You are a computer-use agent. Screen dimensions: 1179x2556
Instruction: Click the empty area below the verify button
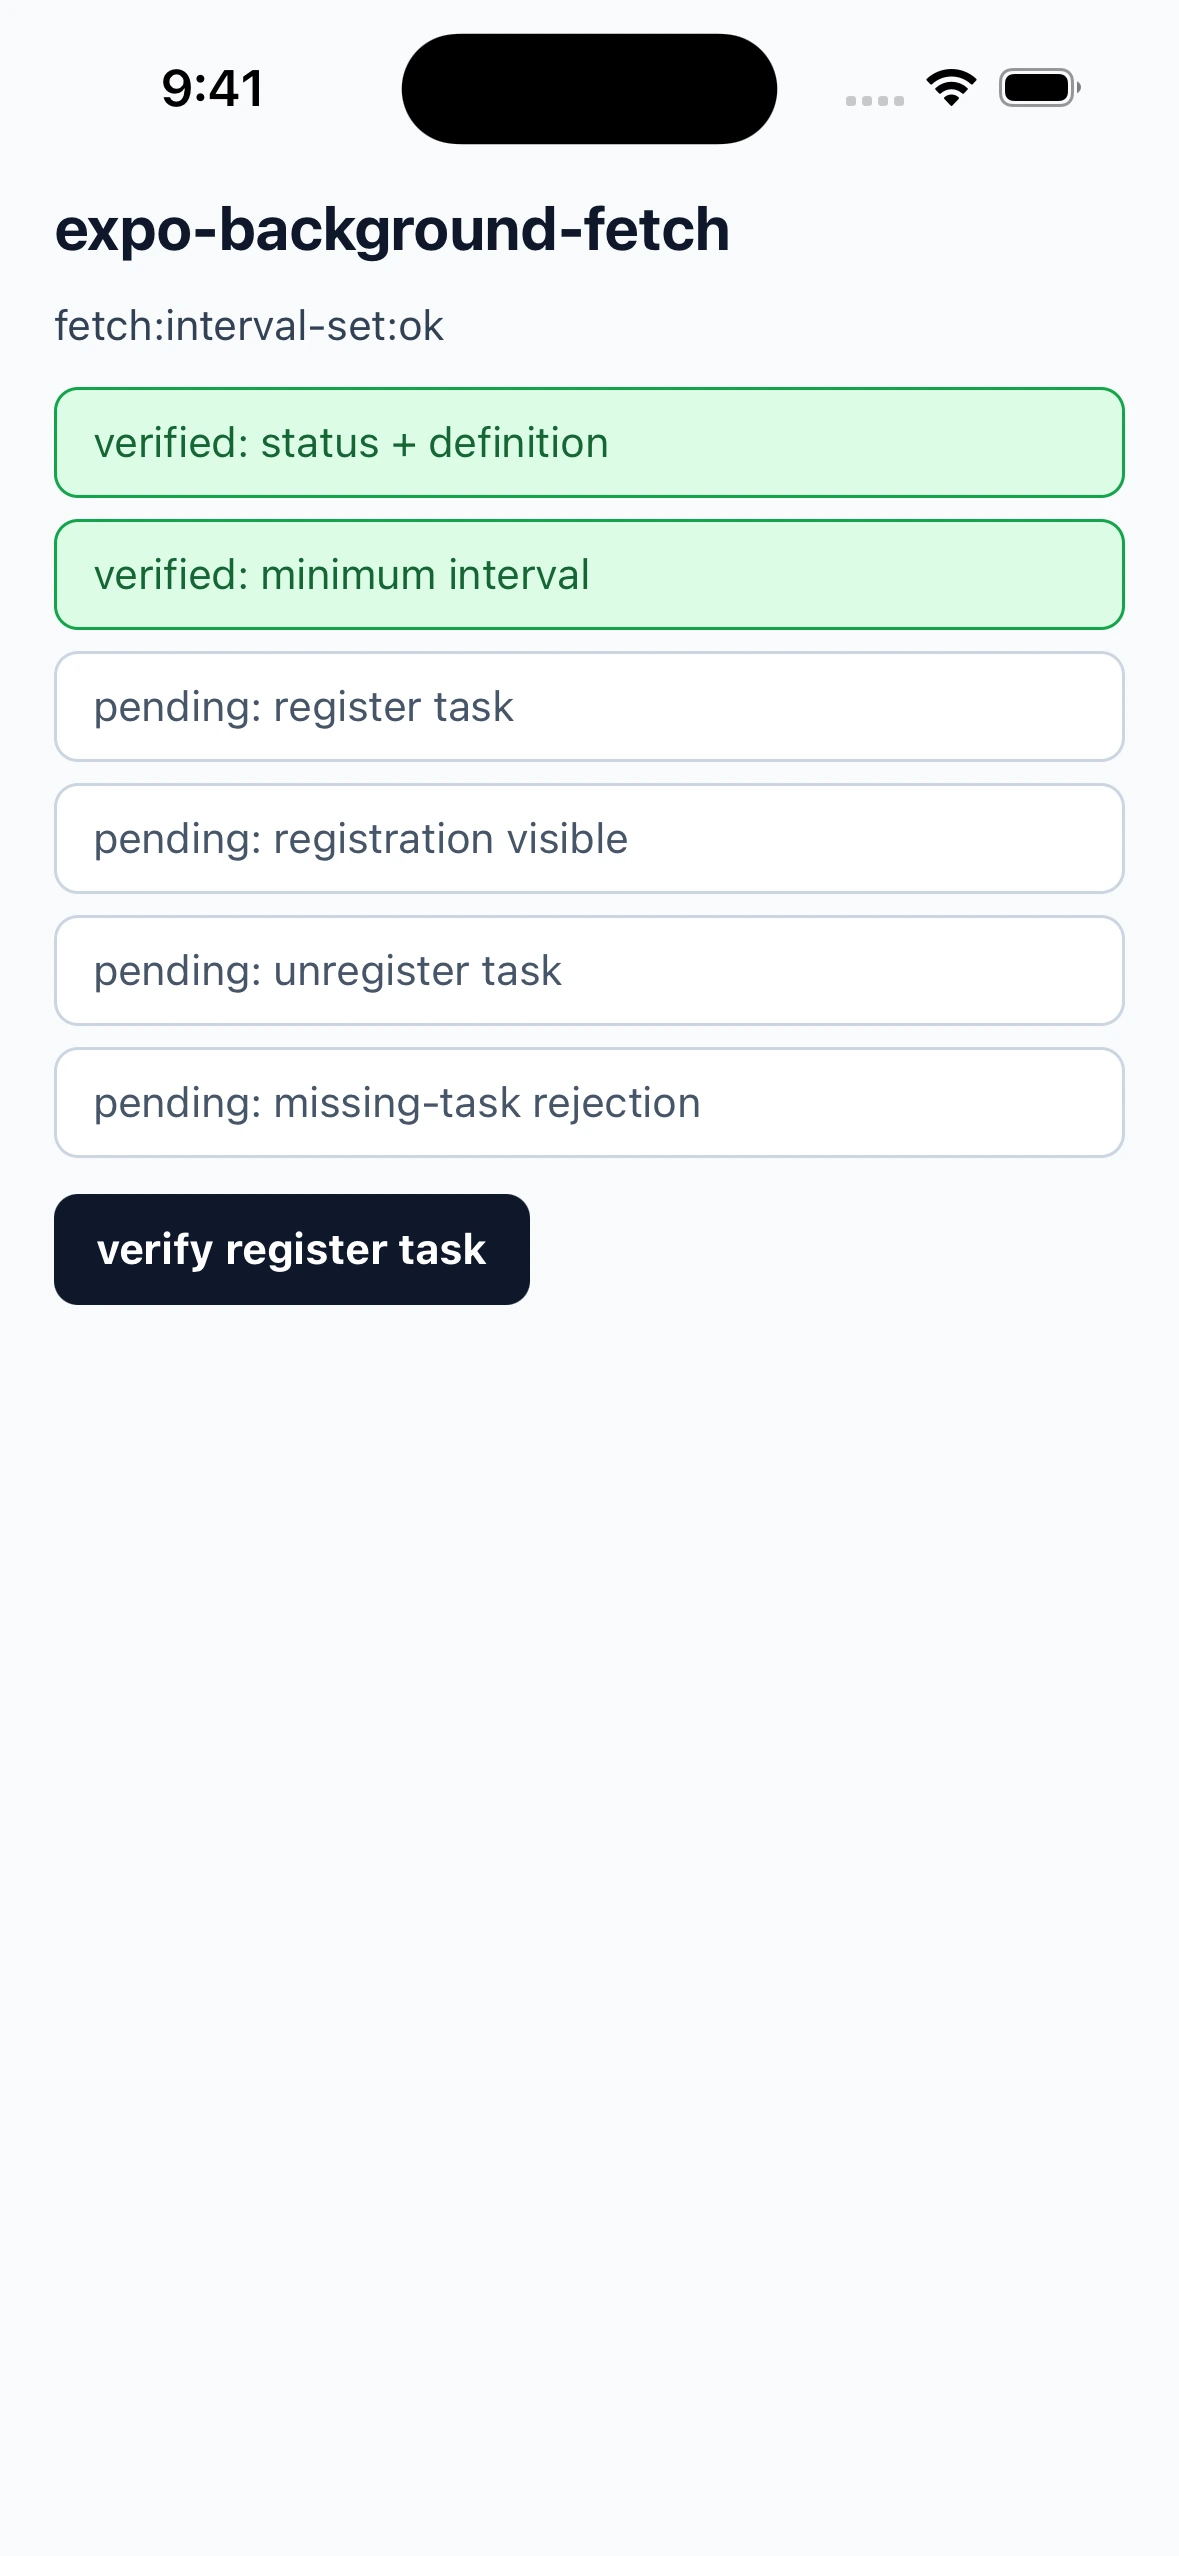[x=589, y=1900]
